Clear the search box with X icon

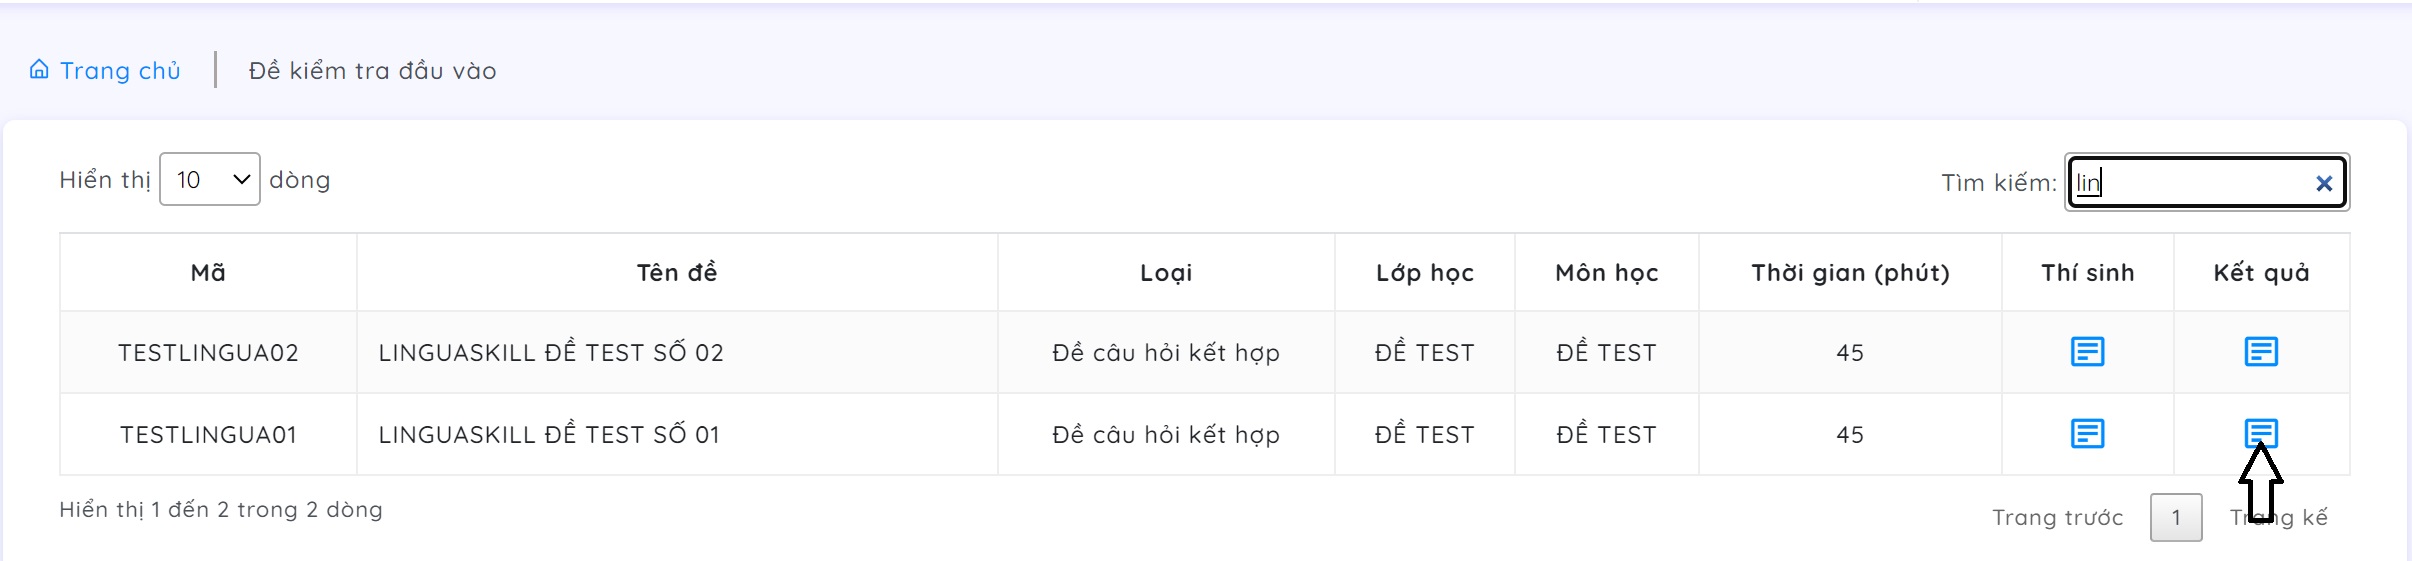pyautogui.click(x=2324, y=183)
